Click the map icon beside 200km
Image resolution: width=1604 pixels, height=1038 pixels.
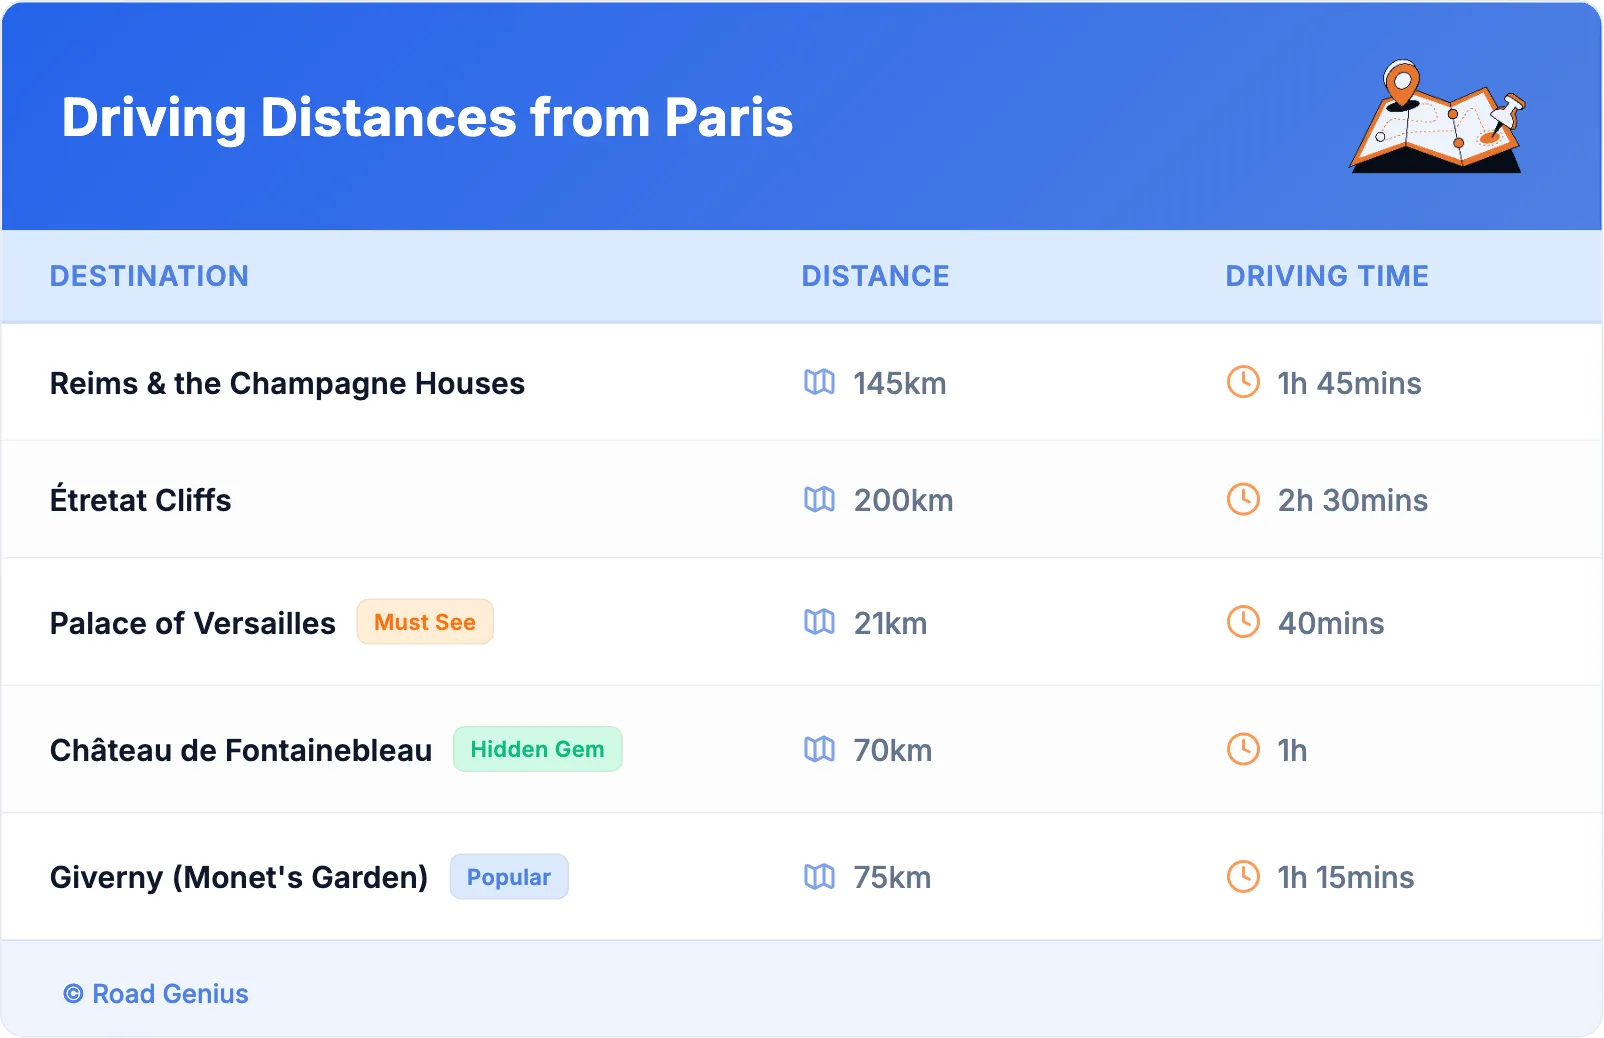click(819, 499)
